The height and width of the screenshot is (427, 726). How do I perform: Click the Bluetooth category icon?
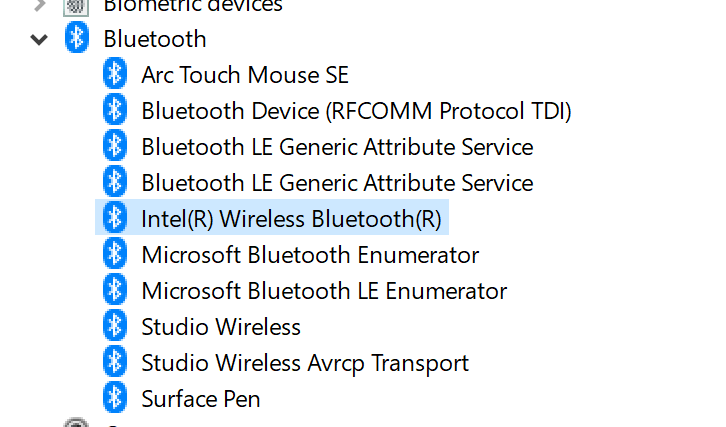[x=76, y=37]
